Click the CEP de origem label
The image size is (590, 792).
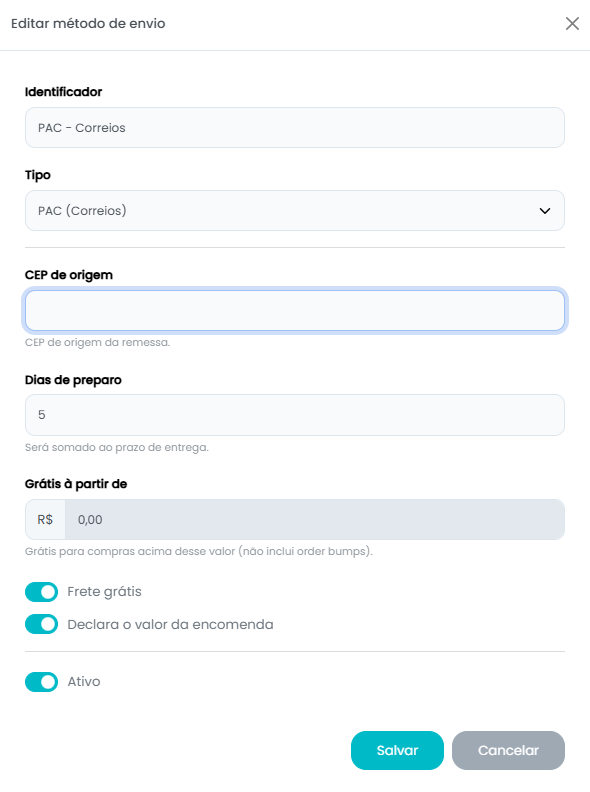69,275
